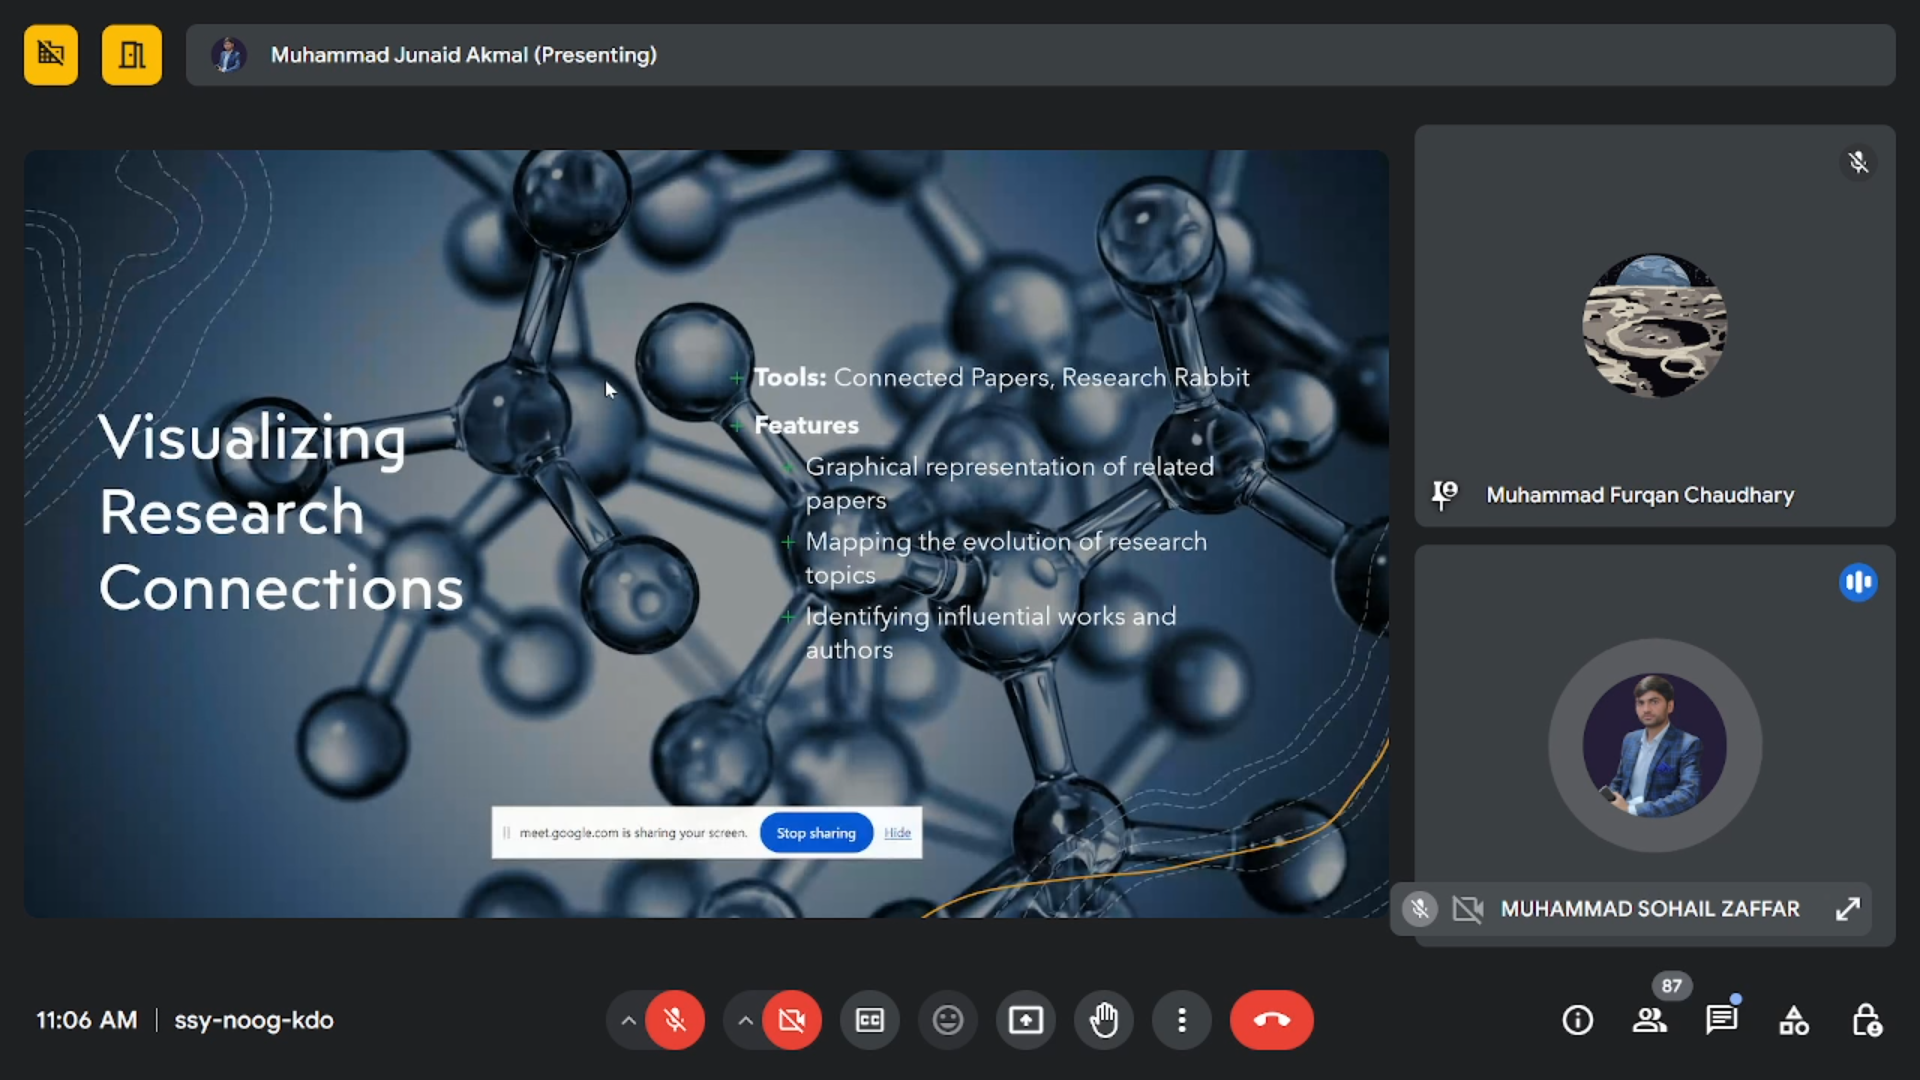Open host controls lock icon
Image resolution: width=1920 pixels, height=1080 pixels.
[1866, 1020]
